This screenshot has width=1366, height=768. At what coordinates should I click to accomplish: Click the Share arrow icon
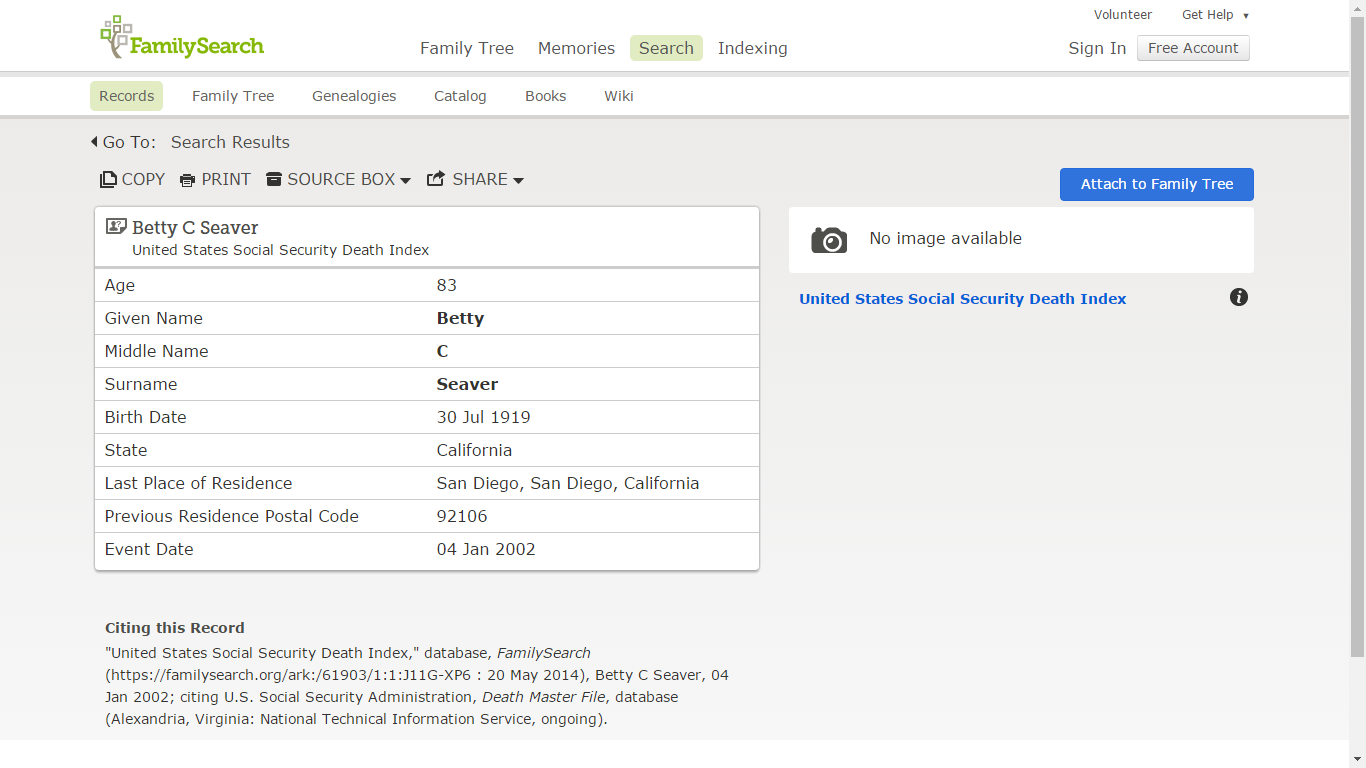[435, 178]
